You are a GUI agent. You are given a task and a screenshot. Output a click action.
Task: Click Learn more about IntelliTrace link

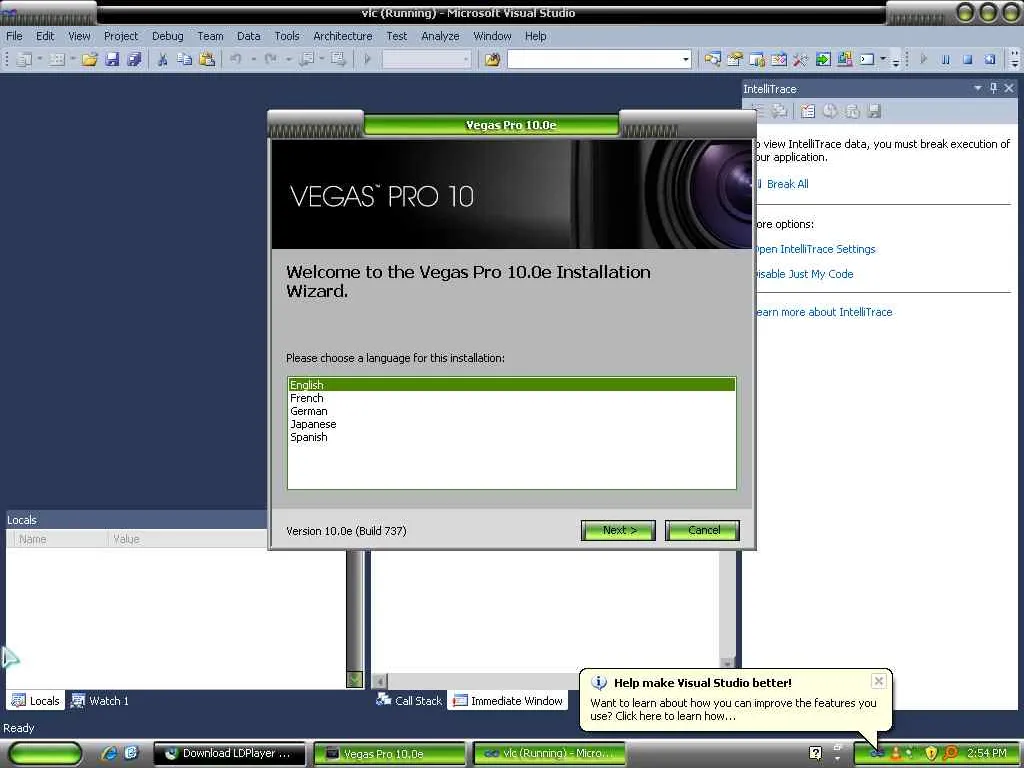coord(824,312)
